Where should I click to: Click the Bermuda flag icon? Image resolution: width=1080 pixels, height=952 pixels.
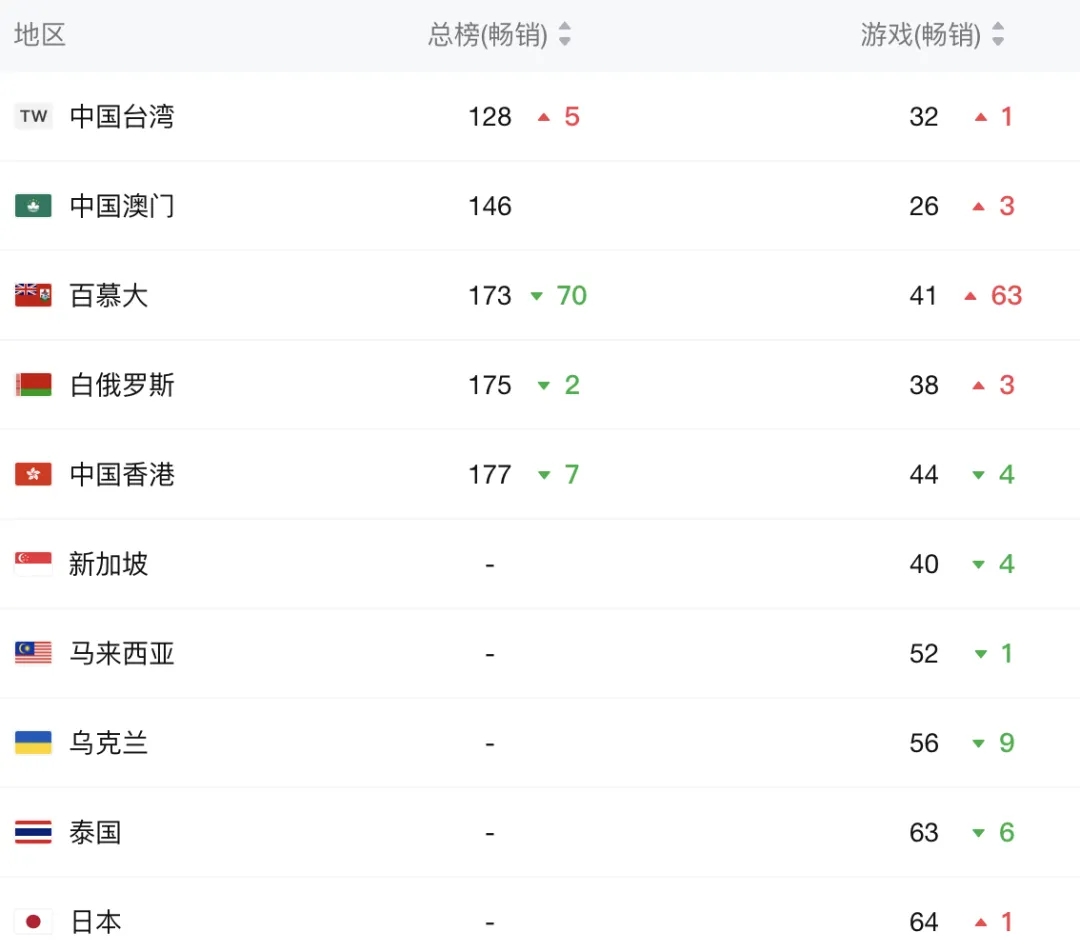33,295
